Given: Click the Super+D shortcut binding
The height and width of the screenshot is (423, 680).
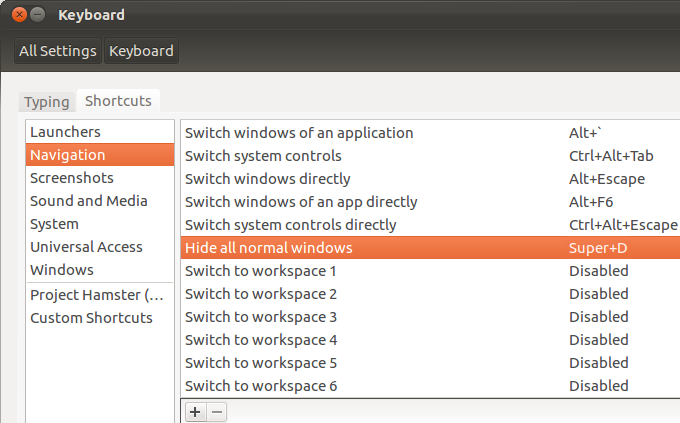Looking at the screenshot, I should click(x=598, y=248).
